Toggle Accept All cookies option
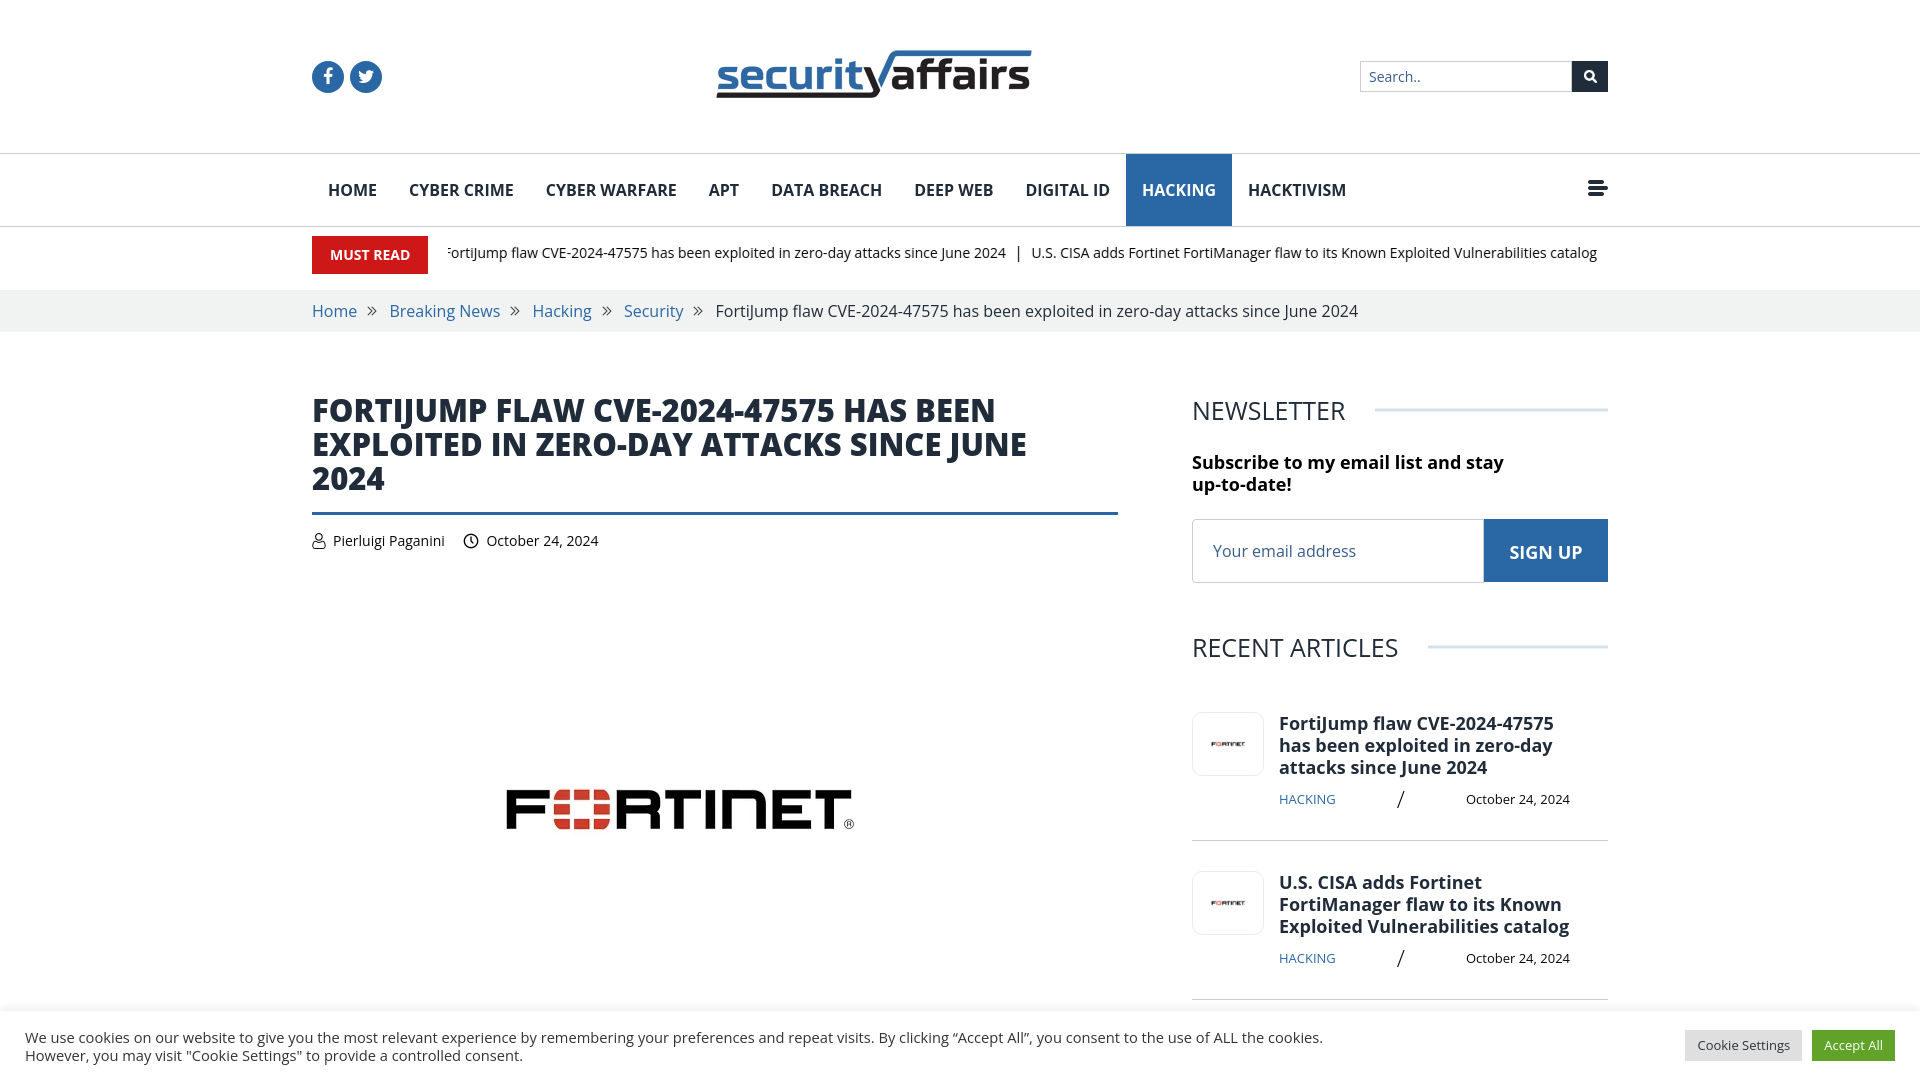This screenshot has width=1920, height=1080. [x=1853, y=1044]
